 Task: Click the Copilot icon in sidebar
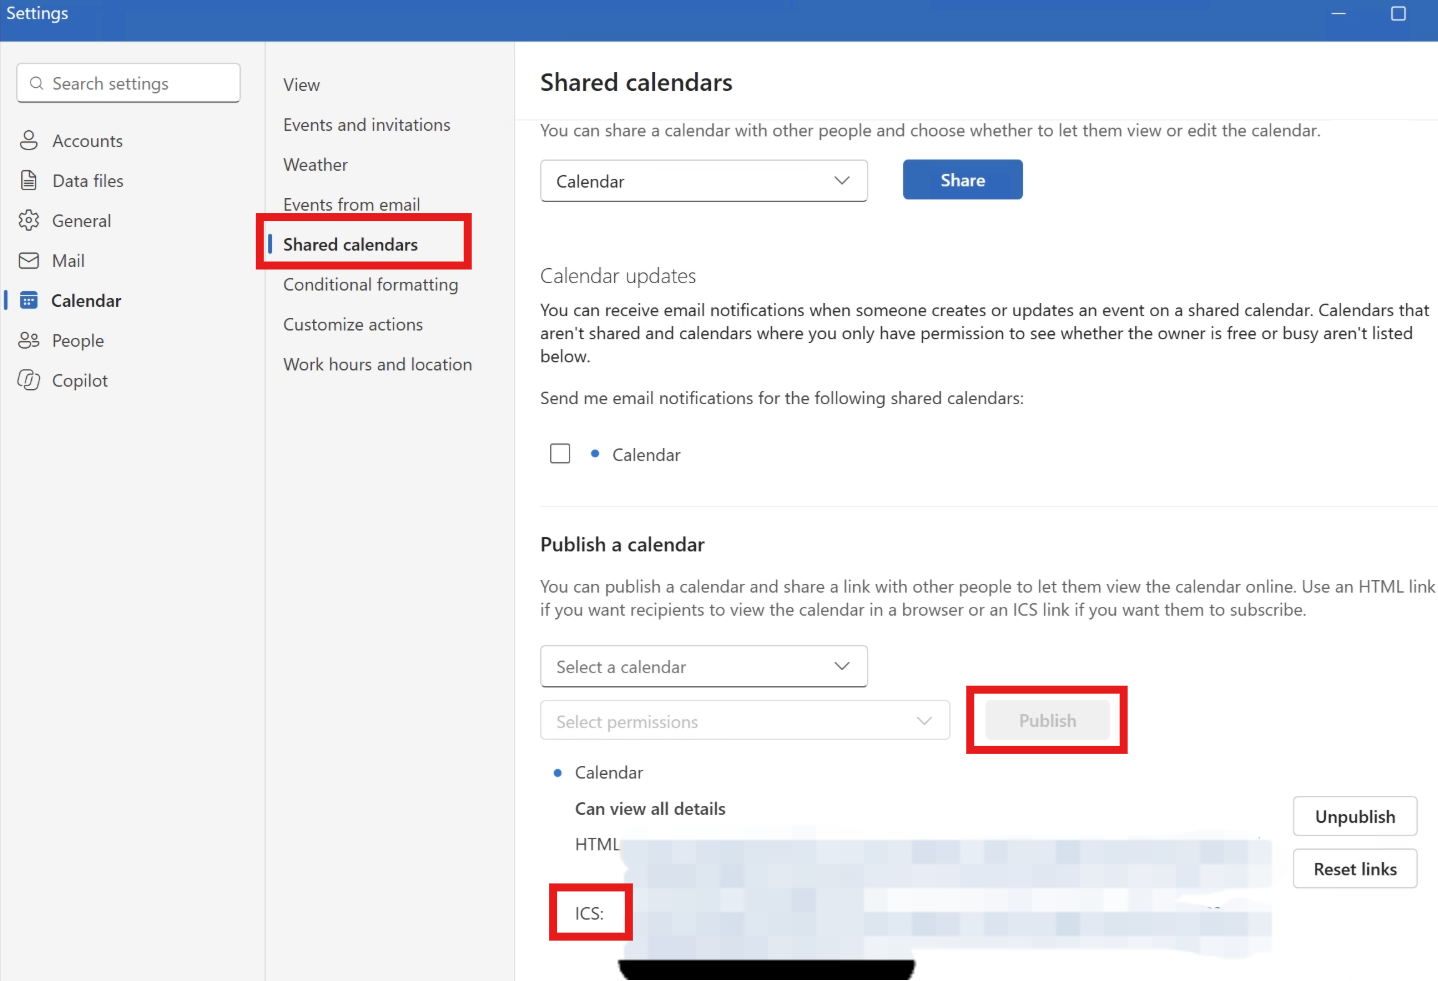click(x=29, y=381)
